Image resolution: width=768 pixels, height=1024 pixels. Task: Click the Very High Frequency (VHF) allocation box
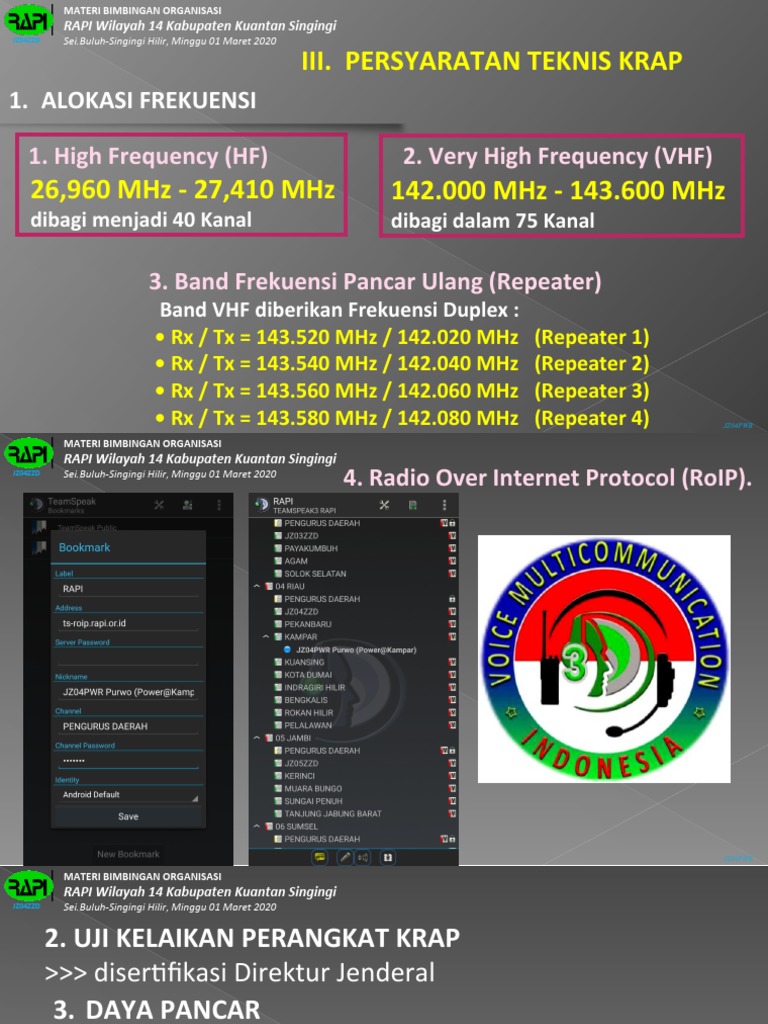[x=562, y=185]
